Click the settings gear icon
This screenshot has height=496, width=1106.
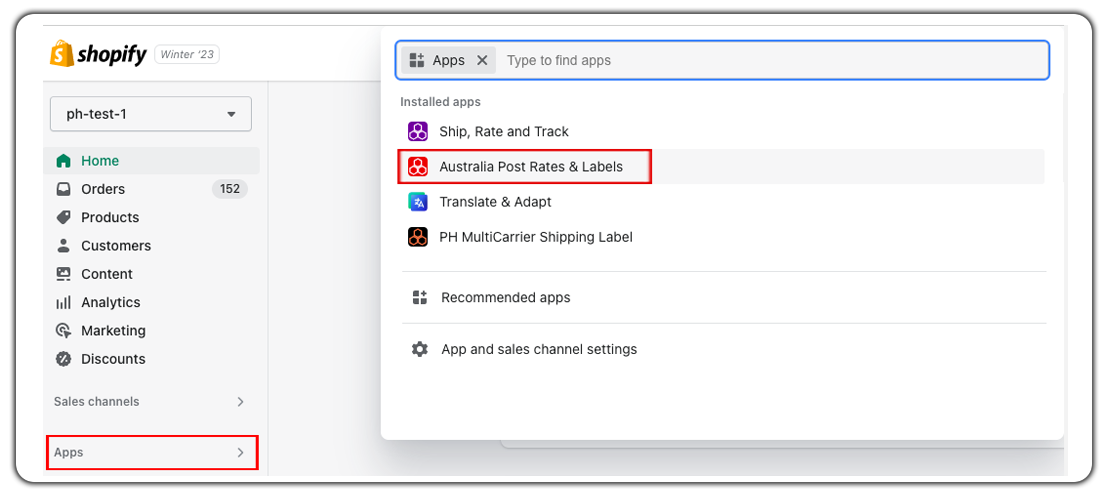pyautogui.click(x=420, y=349)
